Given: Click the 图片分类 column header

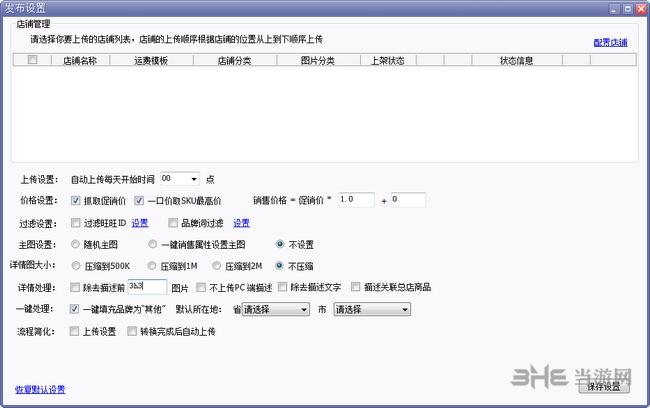Looking at the screenshot, I should click(318, 61).
